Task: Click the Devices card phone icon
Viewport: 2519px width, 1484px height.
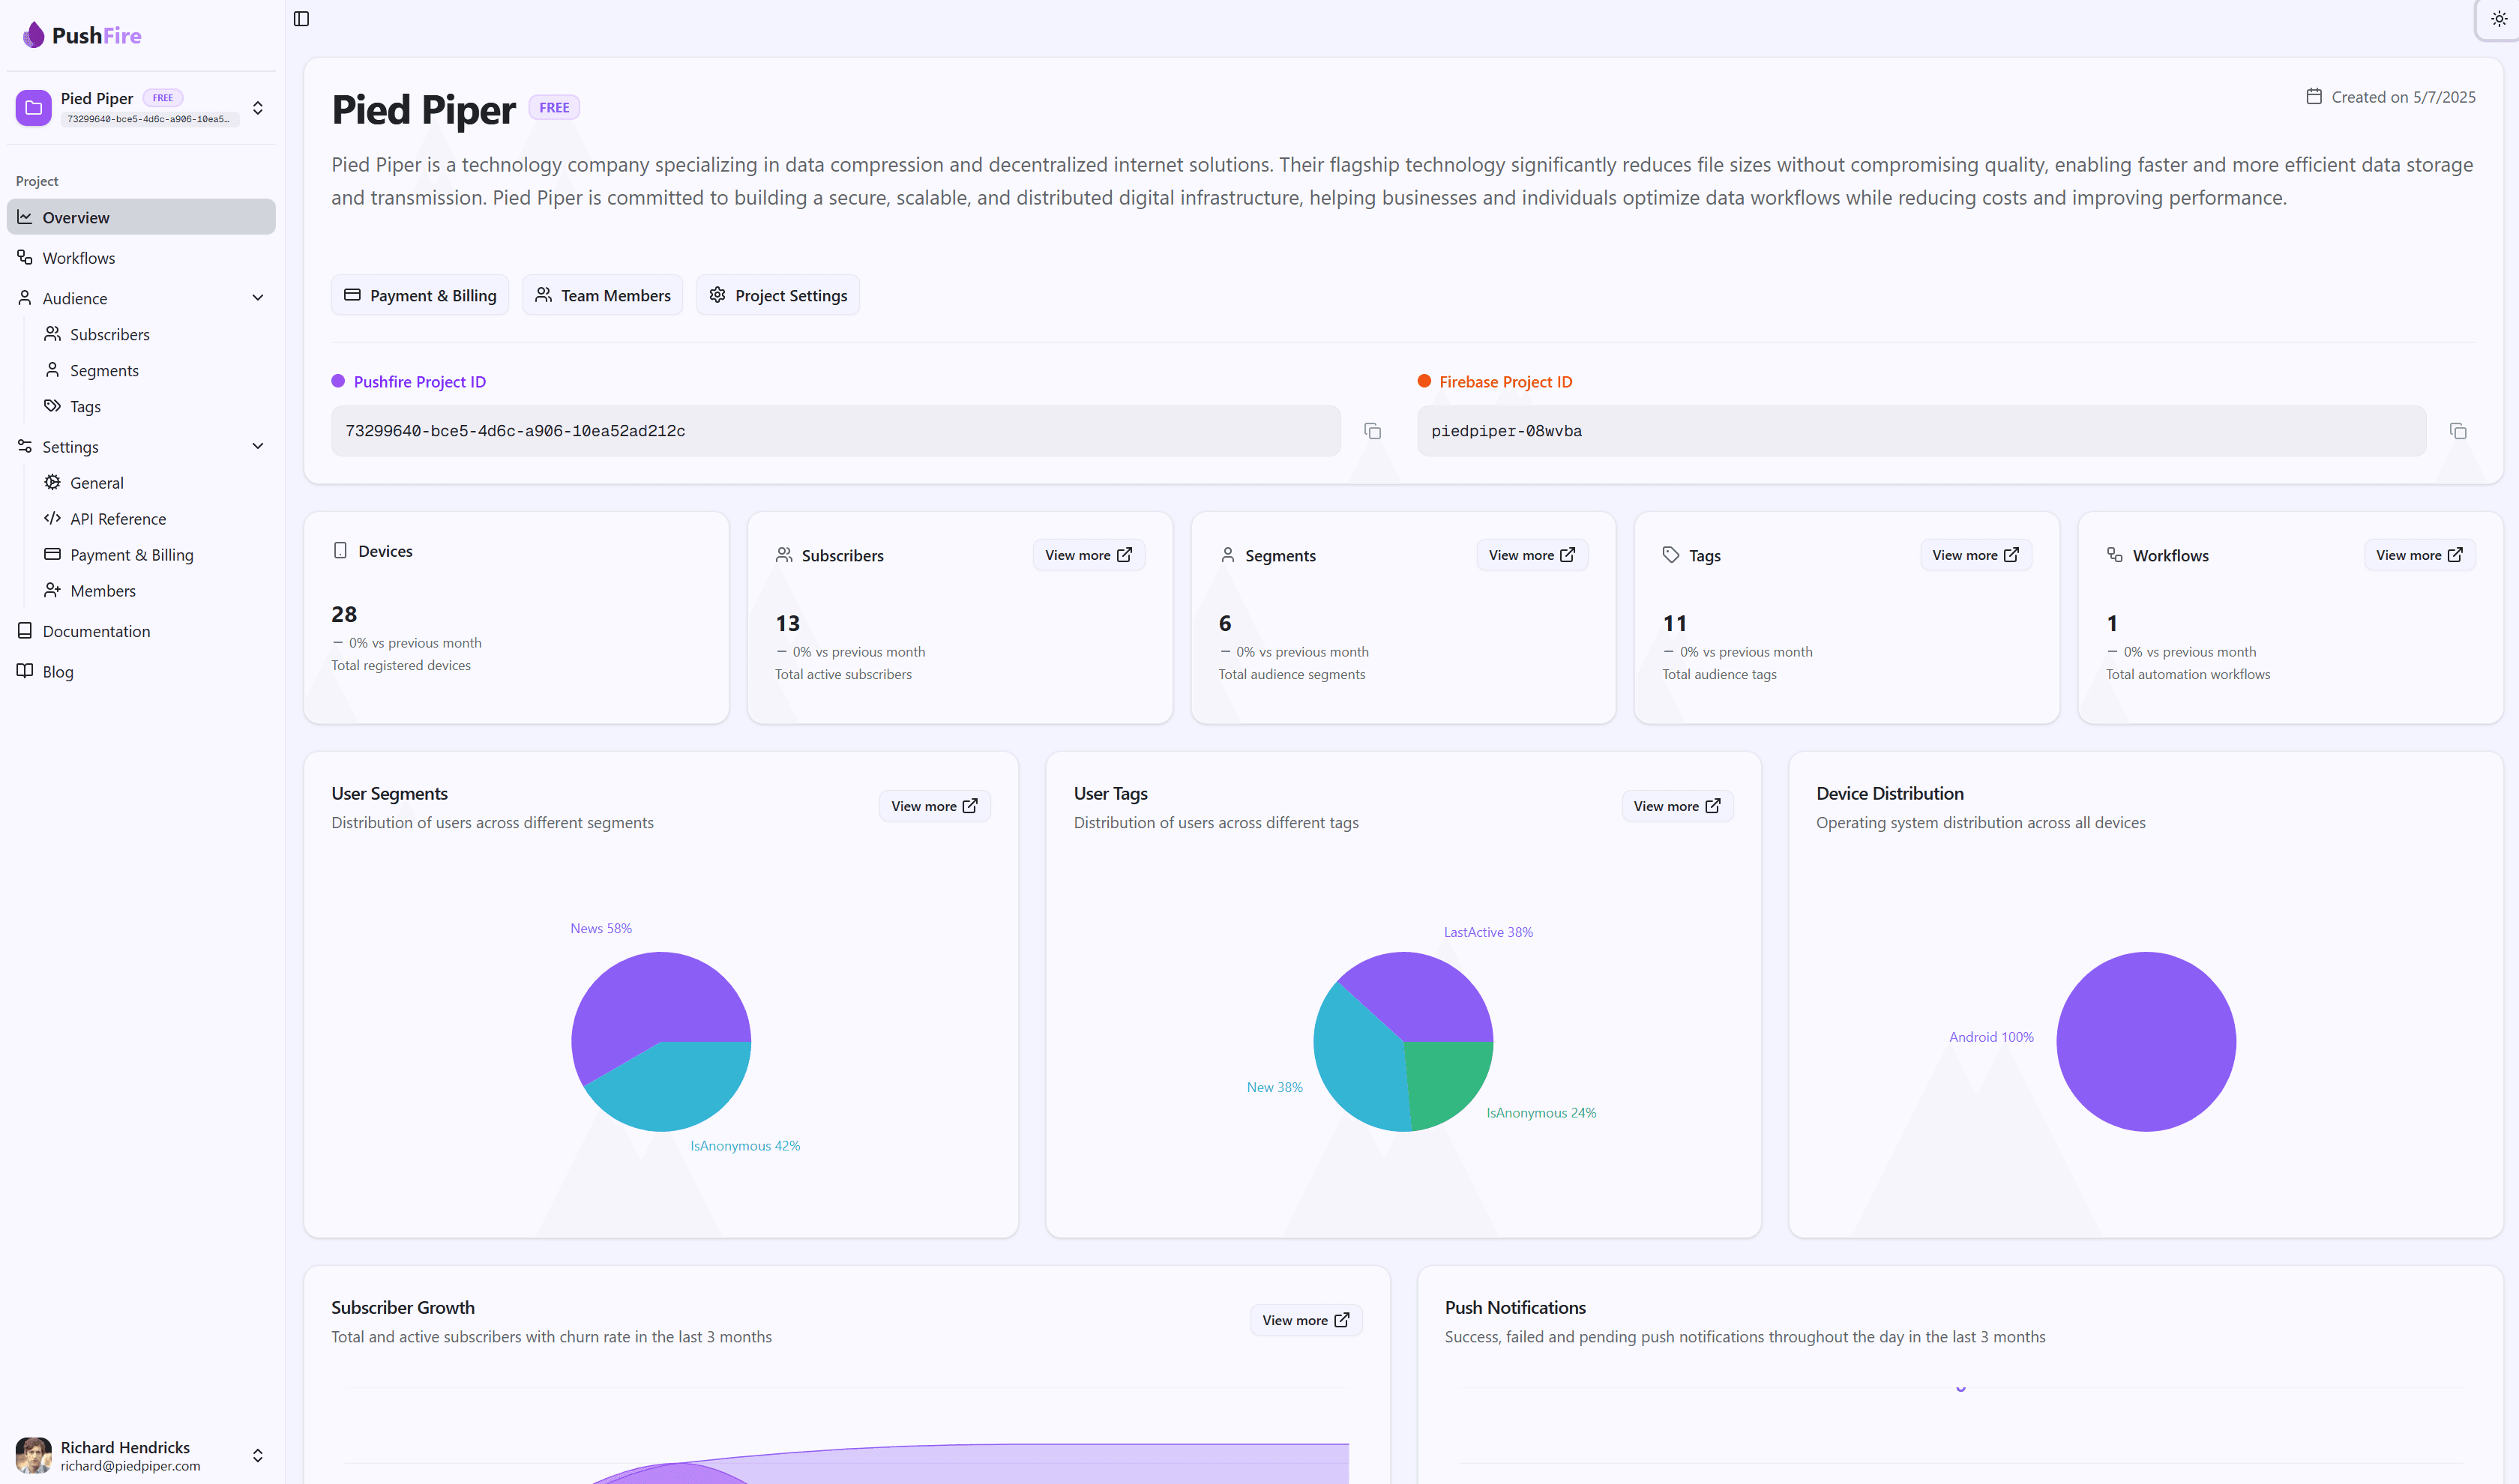Action: point(340,551)
